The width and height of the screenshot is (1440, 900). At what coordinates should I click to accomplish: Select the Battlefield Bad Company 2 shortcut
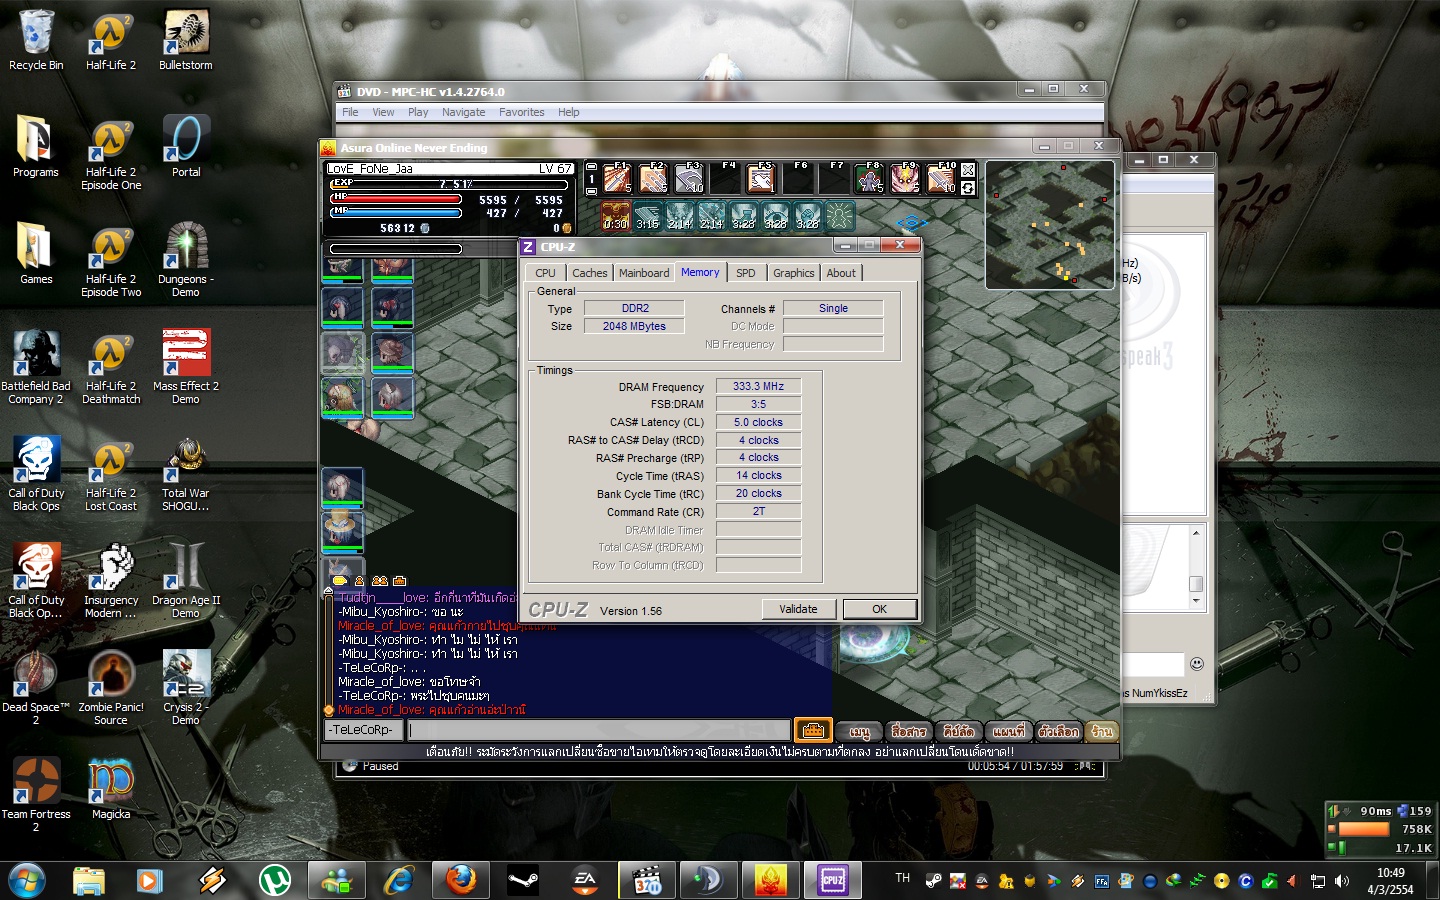tap(36, 367)
